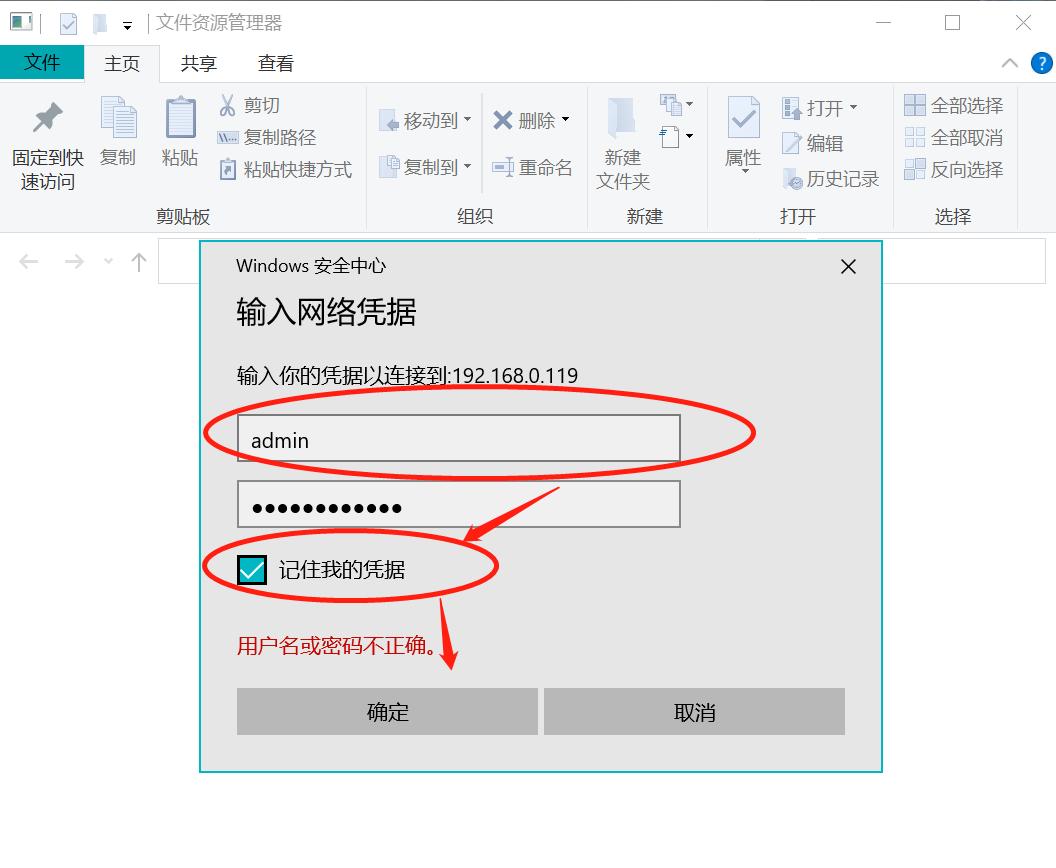
Task: Select the 剪切 (Cut) icon
Action: click(x=227, y=105)
